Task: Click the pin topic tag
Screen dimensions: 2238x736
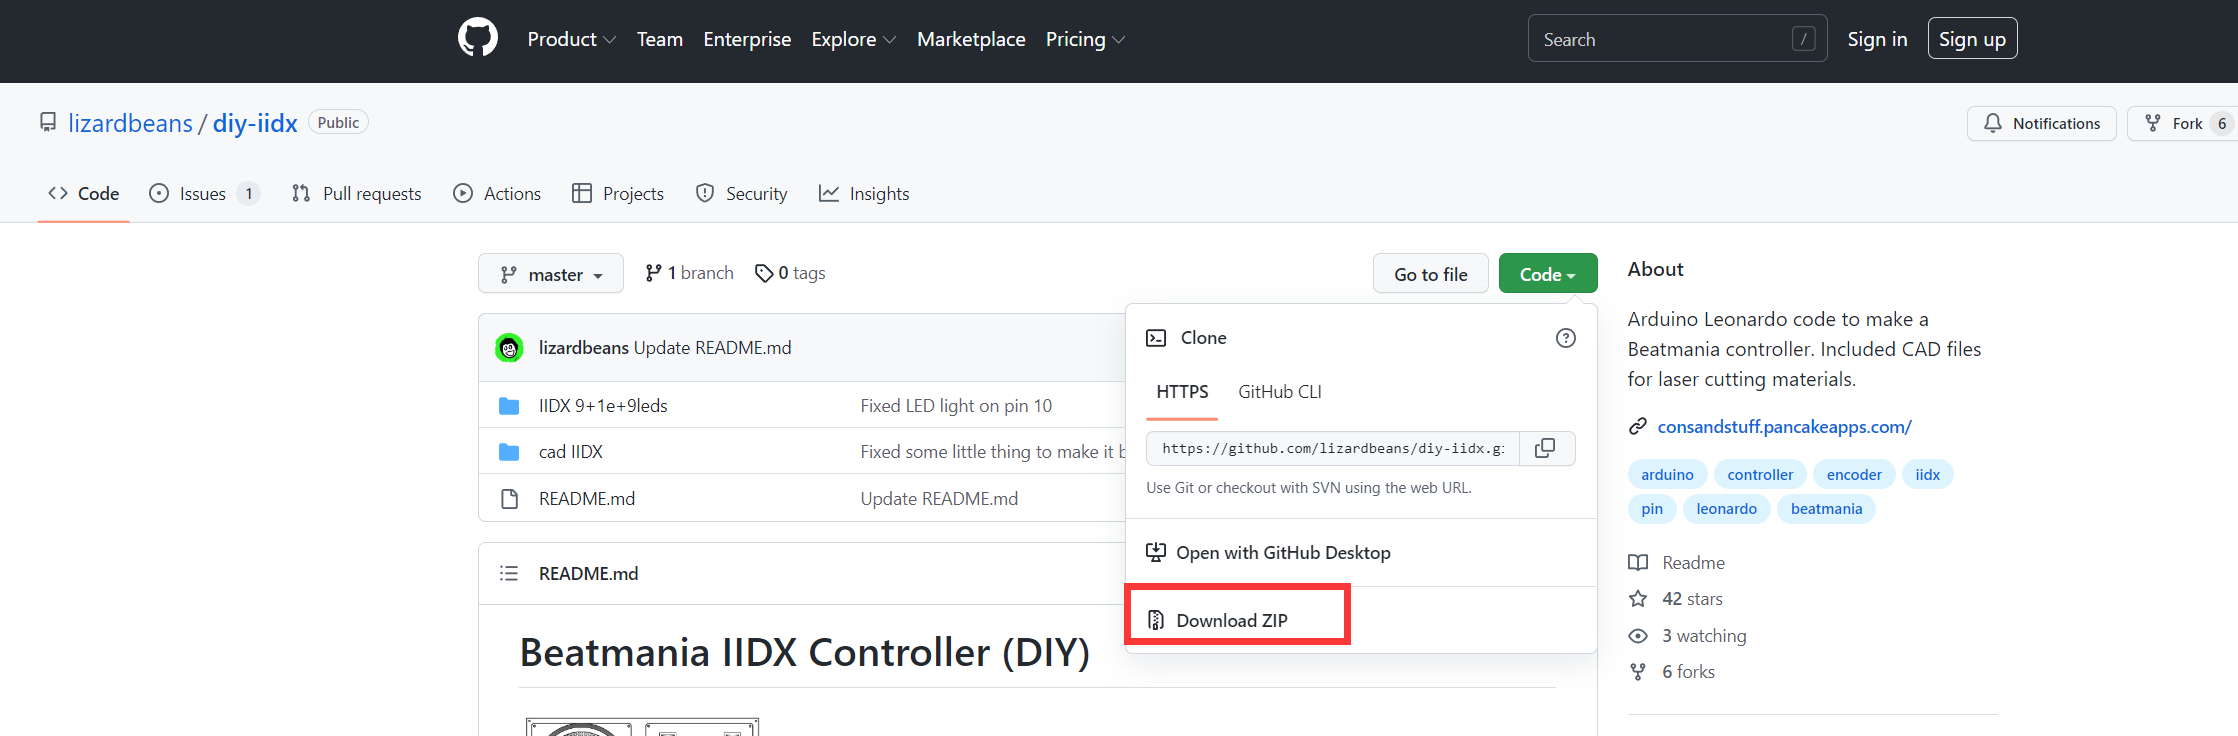Action: 1652,509
